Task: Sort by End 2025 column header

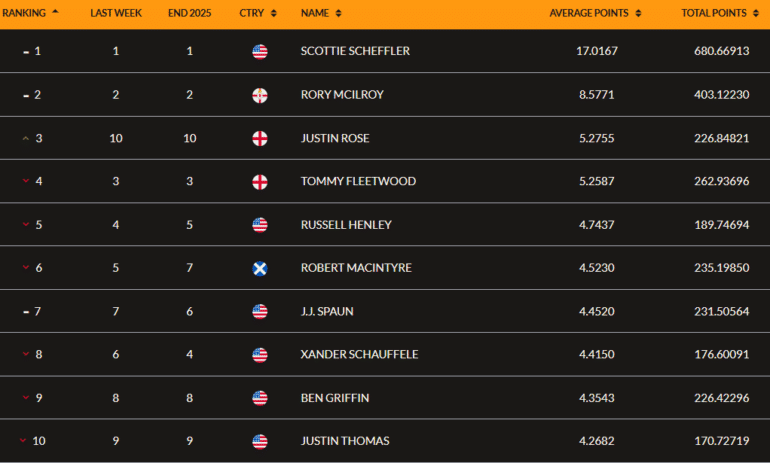Action: (x=189, y=13)
